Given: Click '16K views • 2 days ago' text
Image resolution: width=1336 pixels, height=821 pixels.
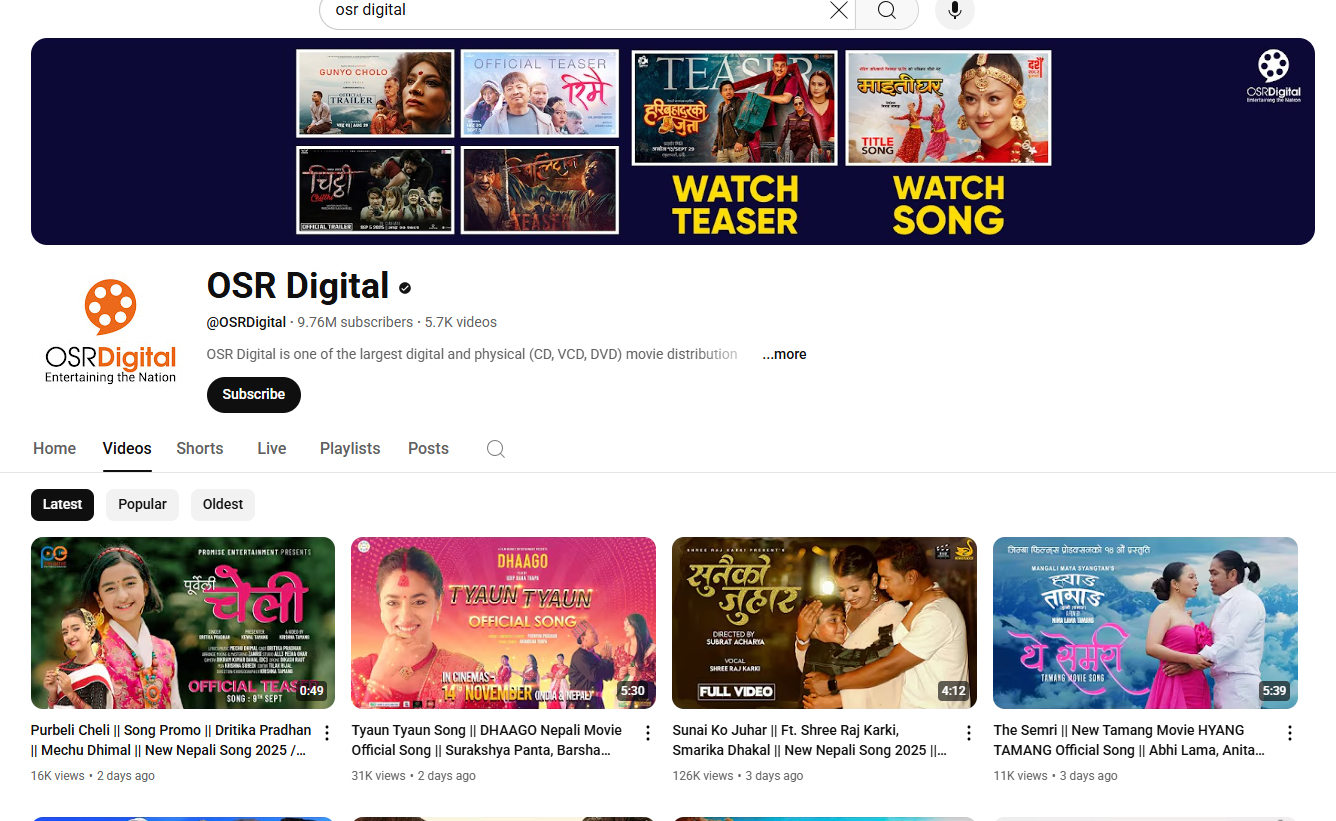Looking at the screenshot, I should [93, 776].
